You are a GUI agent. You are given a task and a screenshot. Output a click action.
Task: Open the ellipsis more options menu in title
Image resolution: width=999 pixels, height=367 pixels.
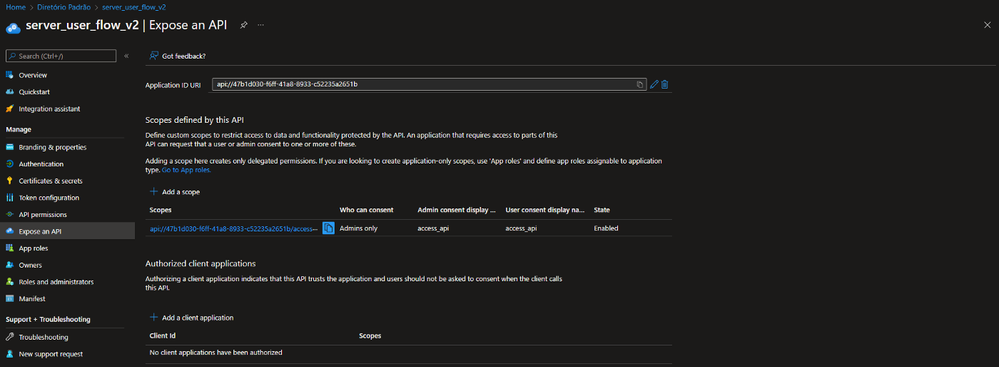pyautogui.click(x=261, y=25)
